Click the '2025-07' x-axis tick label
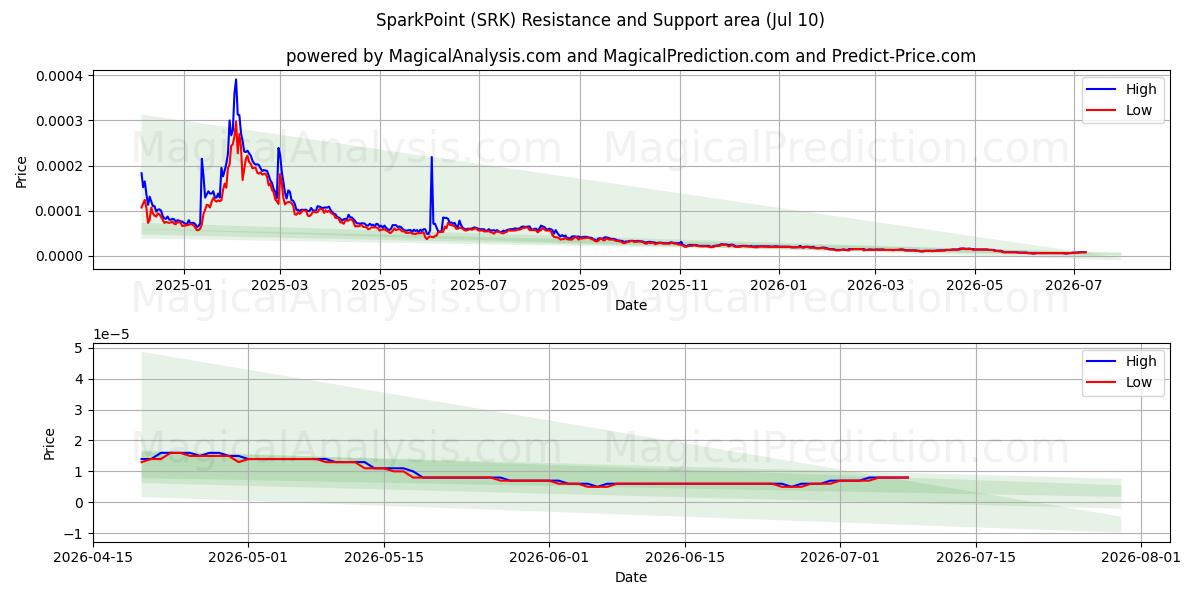Image resolution: width=1200 pixels, height=600 pixels. pyautogui.click(x=479, y=284)
